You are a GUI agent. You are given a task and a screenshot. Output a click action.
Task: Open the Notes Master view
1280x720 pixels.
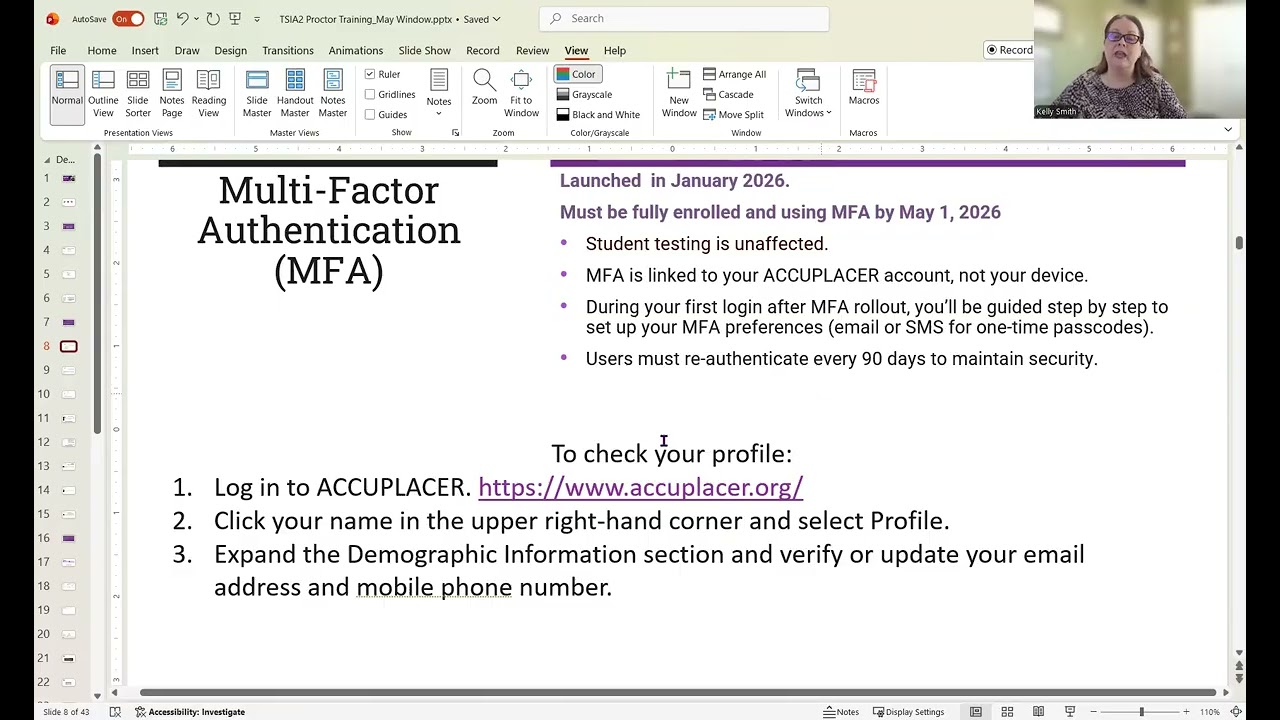(333, 92)
